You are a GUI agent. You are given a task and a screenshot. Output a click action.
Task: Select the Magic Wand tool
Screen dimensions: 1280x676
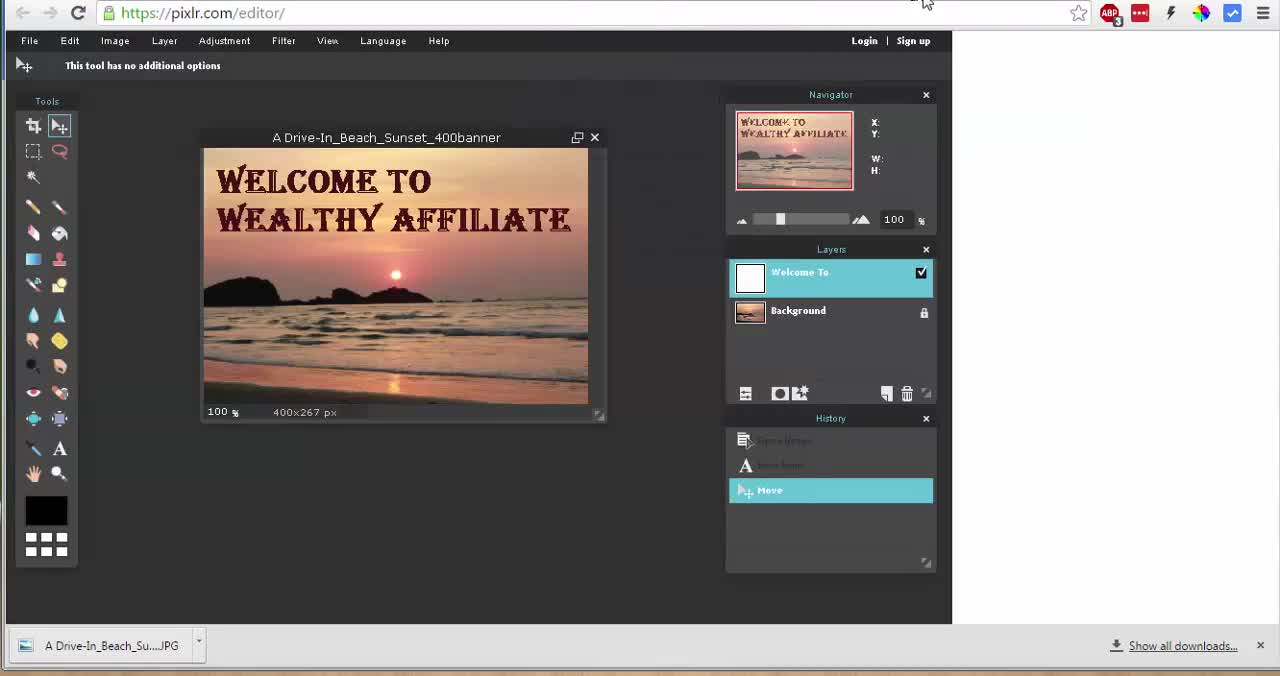(x=33, y=177)
